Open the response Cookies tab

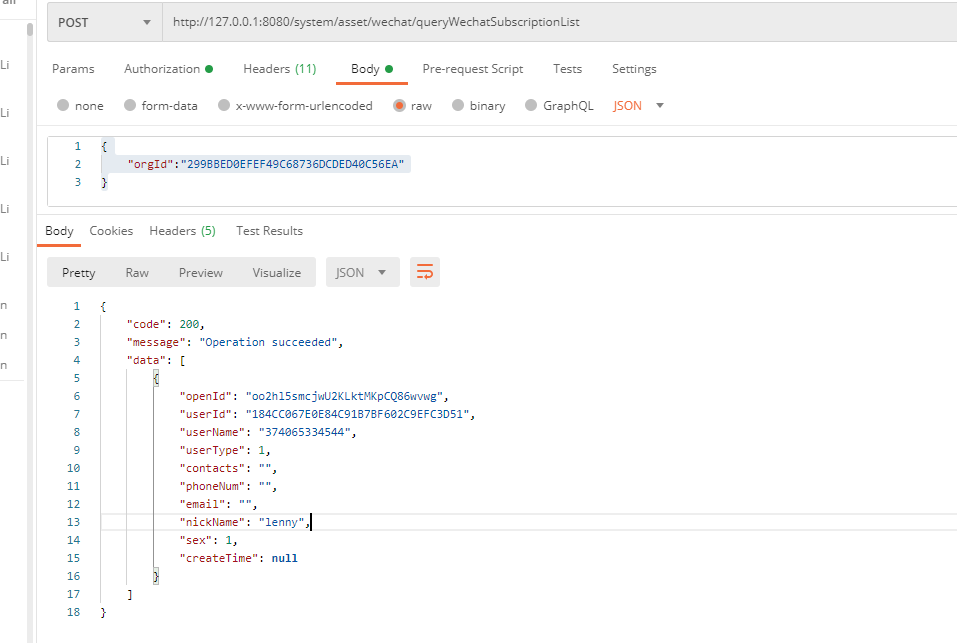[111, 231]
